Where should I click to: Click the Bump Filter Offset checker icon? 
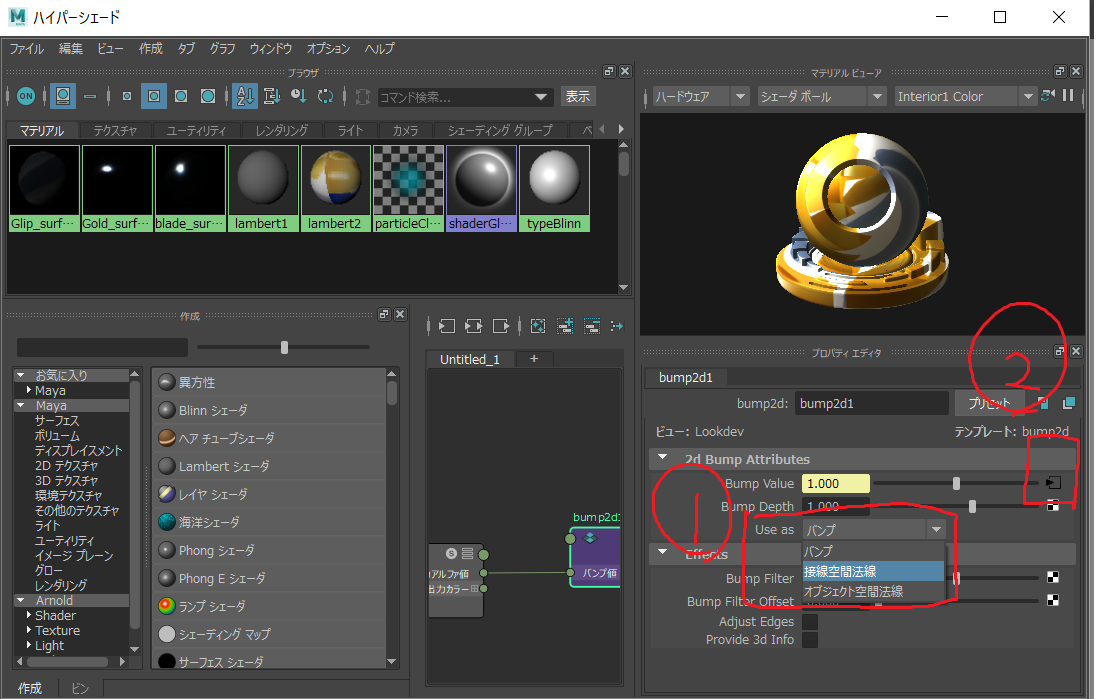(1053, 600)
